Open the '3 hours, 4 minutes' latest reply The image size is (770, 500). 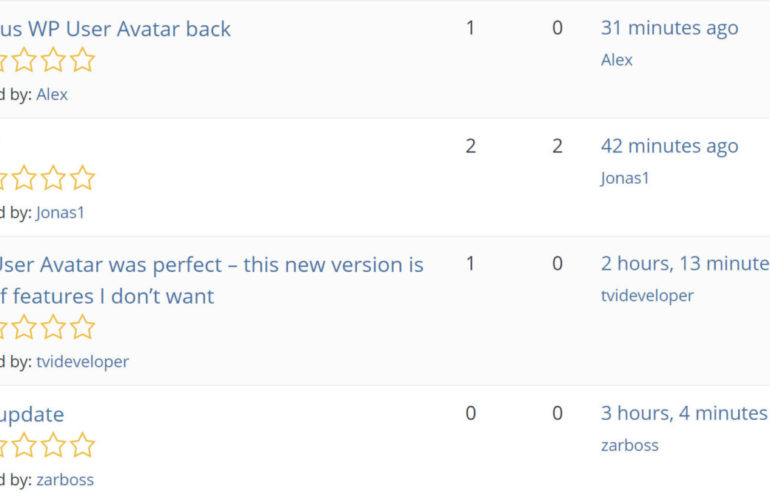[684, 413]
